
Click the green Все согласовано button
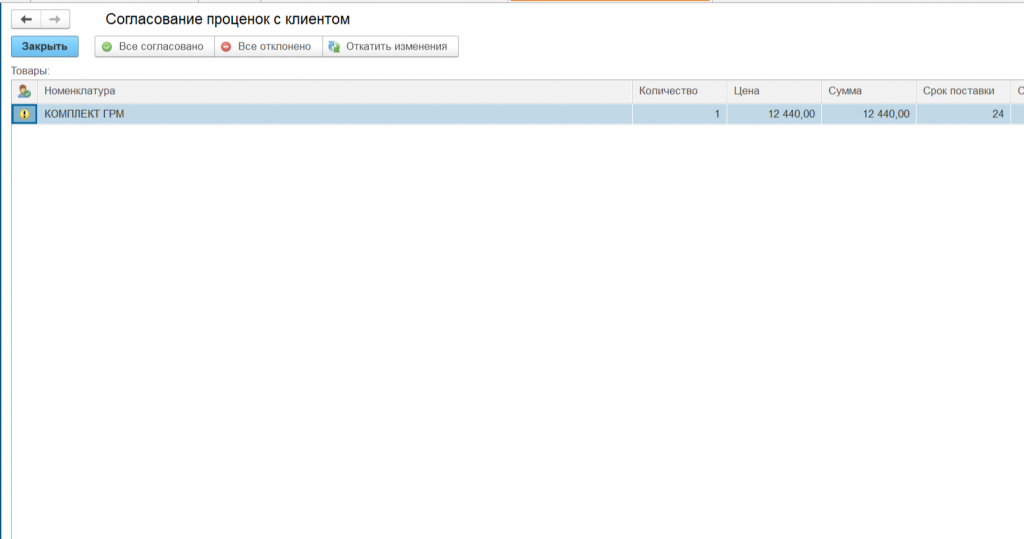[x=154, y=47]
